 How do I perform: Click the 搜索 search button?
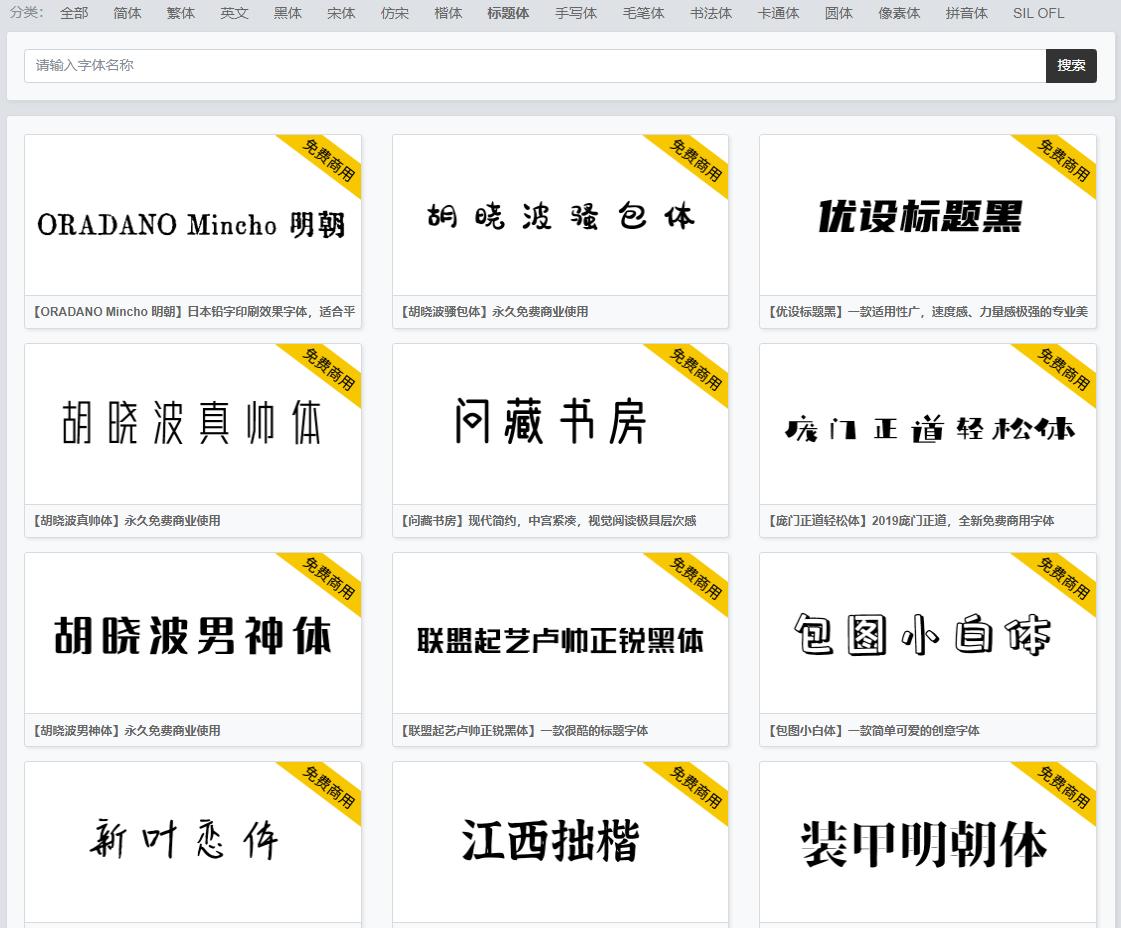1071,65
